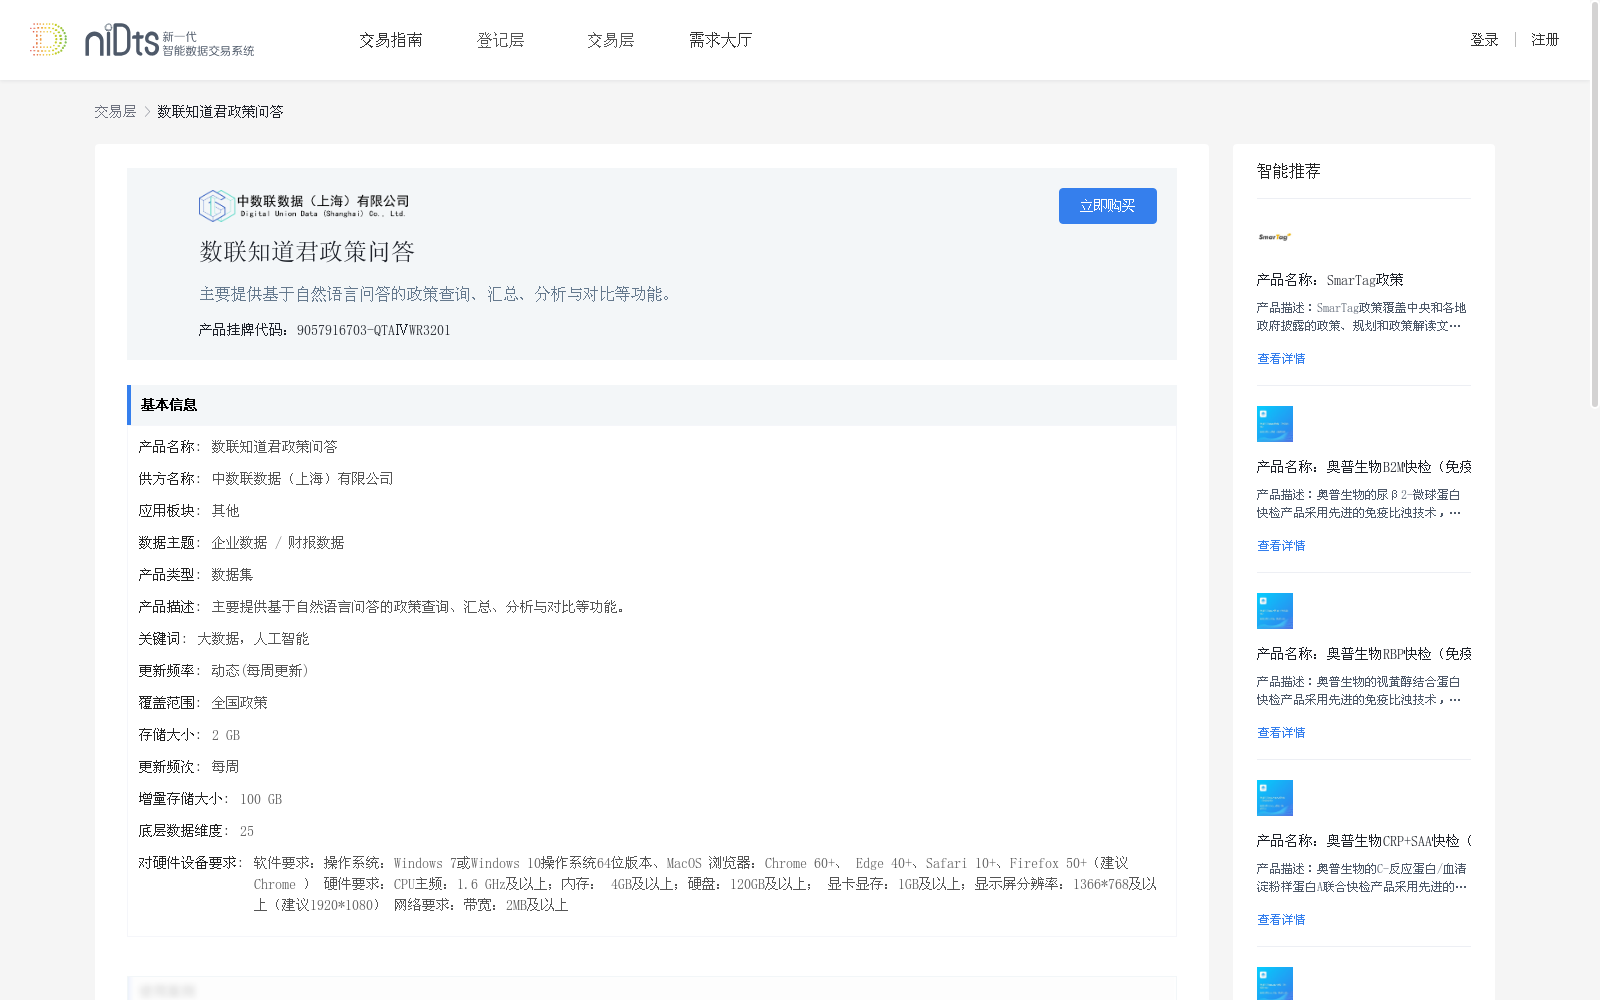This screenshot has height=1000, width=1600.
Task: Open 查看详情 for 奥普生物CRP+SAA快检
Action: [x=1281, y=920]
